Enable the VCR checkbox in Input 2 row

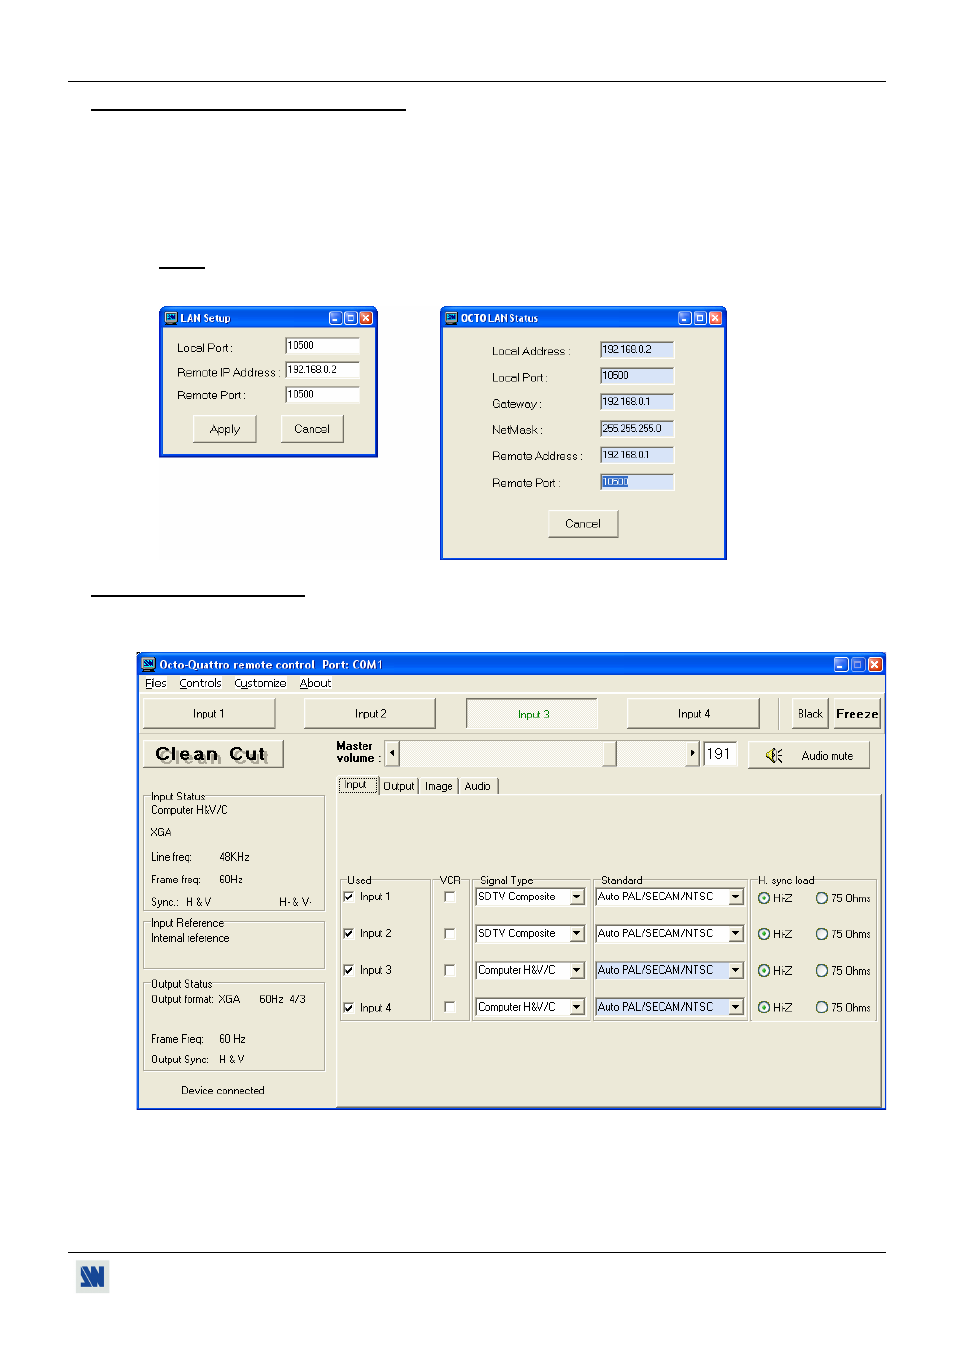tap(450, 934)
